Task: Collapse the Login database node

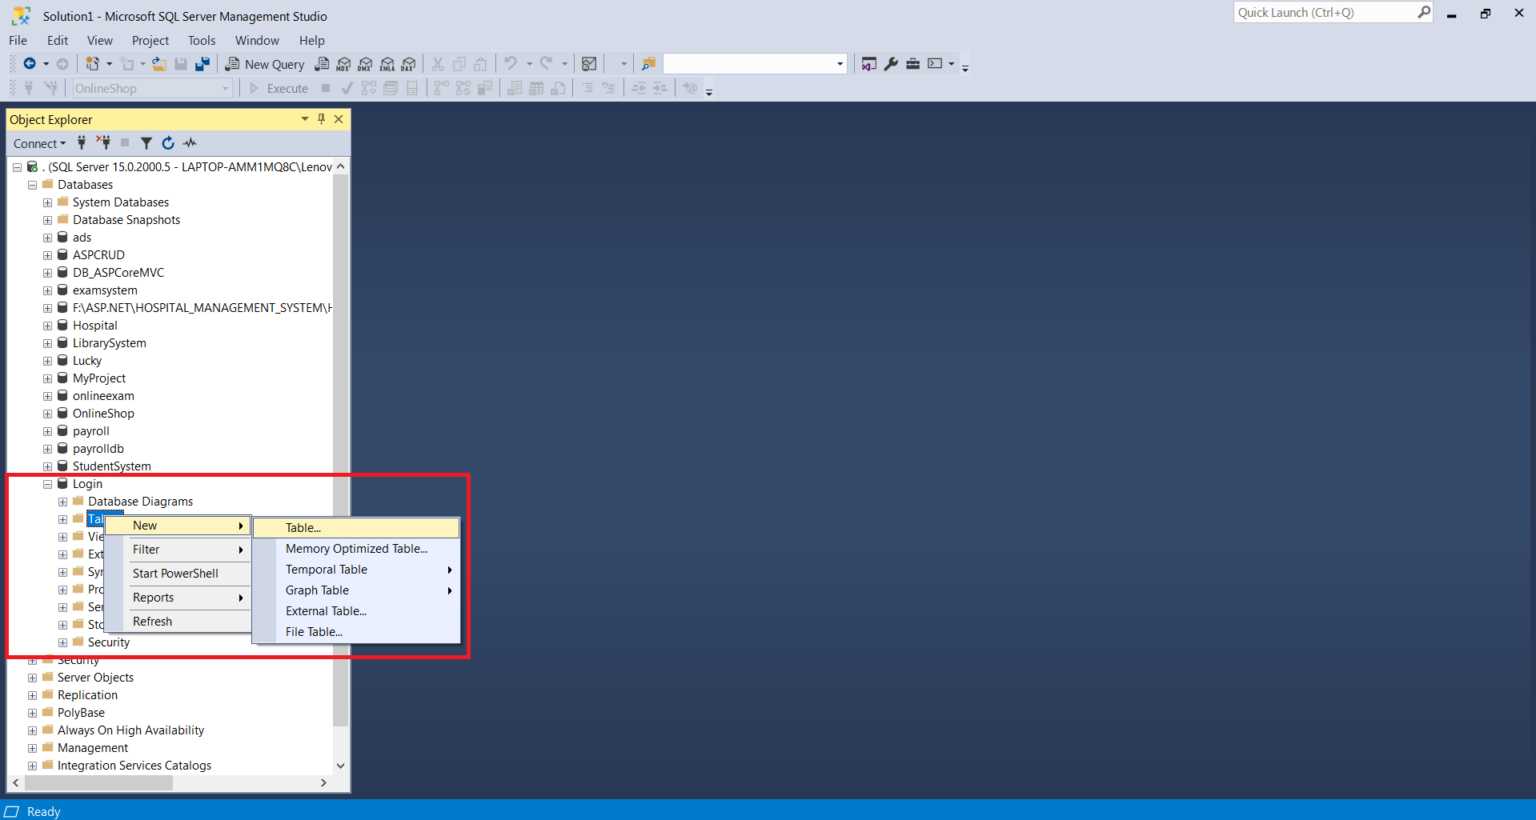Action: coord(46,483)
